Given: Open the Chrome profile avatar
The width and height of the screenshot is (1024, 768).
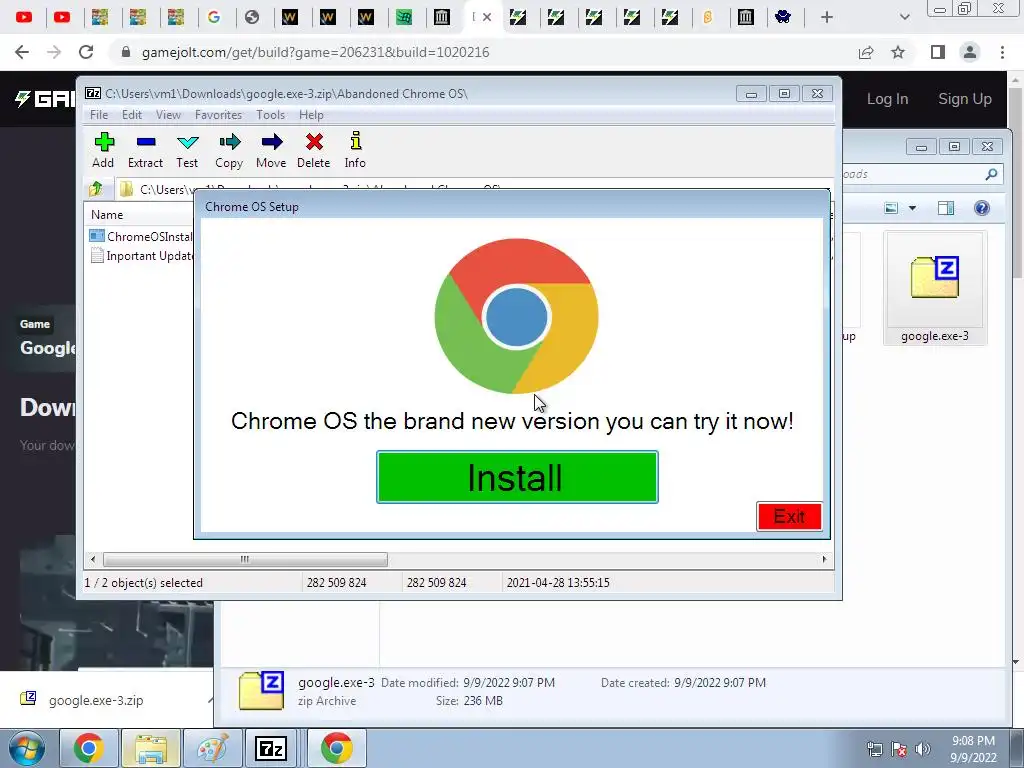Looking at the screenshot, I should [970, 52].
